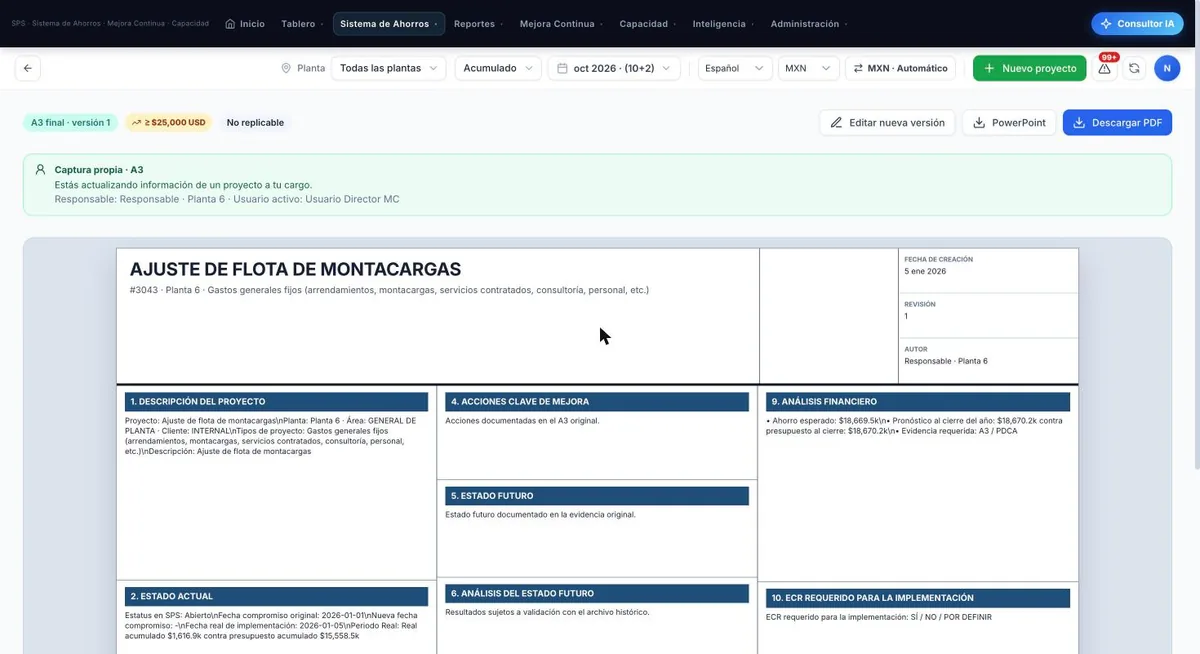Viewport: 1200px width, 654px height.
Task: Download the A3 with Descargar PDF
Action: tap(1117, 123)
